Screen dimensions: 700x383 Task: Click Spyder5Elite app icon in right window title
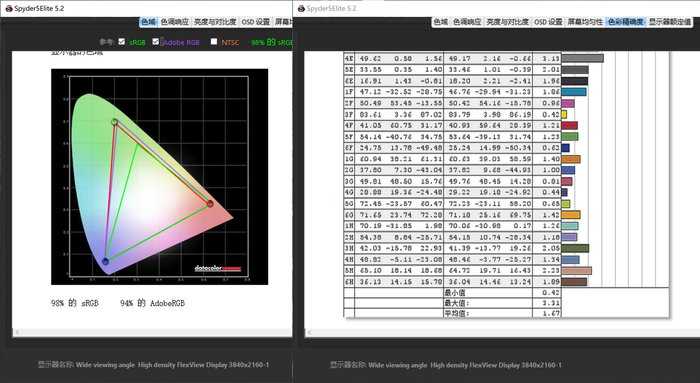pyautogui.click(x=301, y=8)
